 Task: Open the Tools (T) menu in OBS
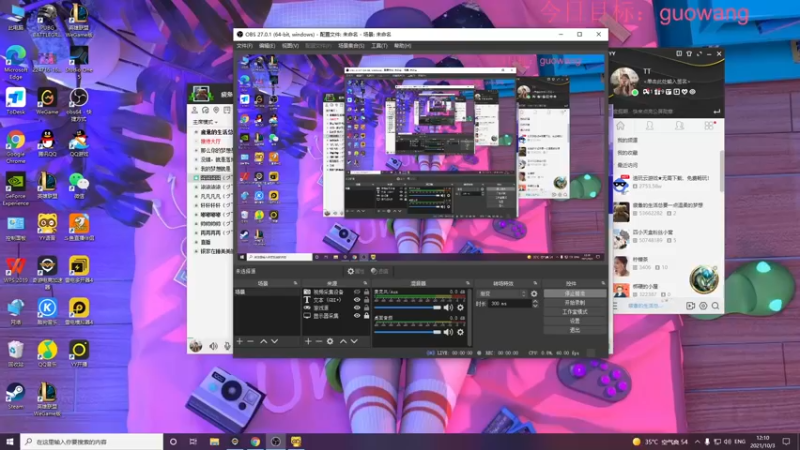(x=379, y=46)
